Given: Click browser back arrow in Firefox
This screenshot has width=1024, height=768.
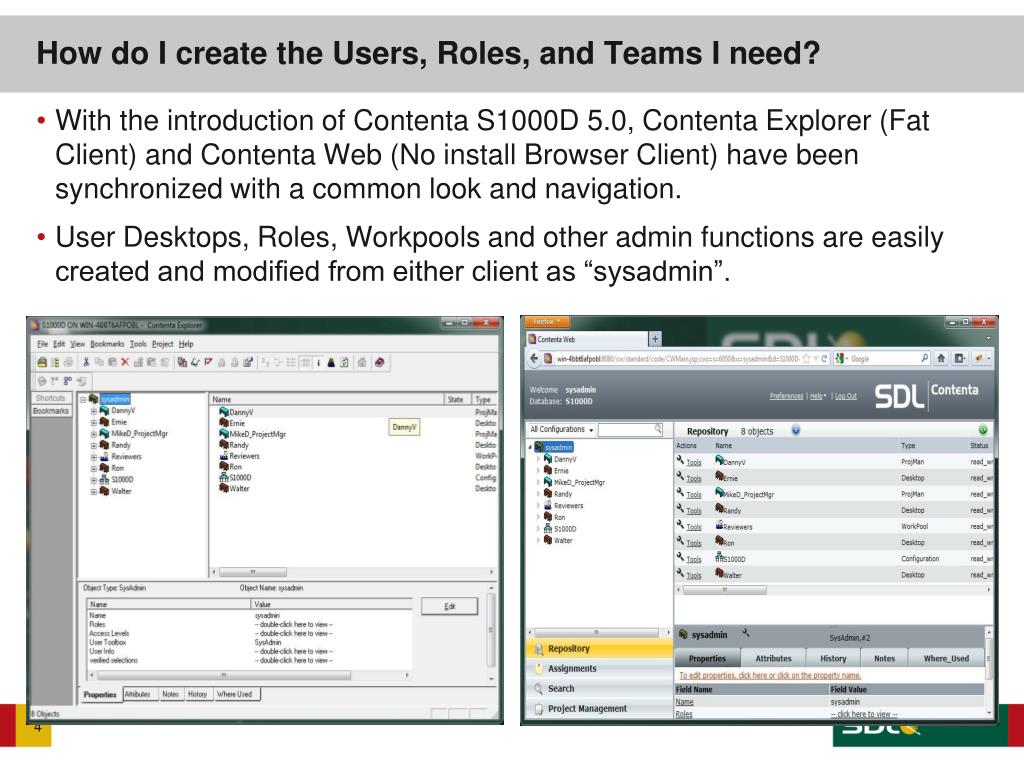Looking at the screenshot, I should pos(534,359).
